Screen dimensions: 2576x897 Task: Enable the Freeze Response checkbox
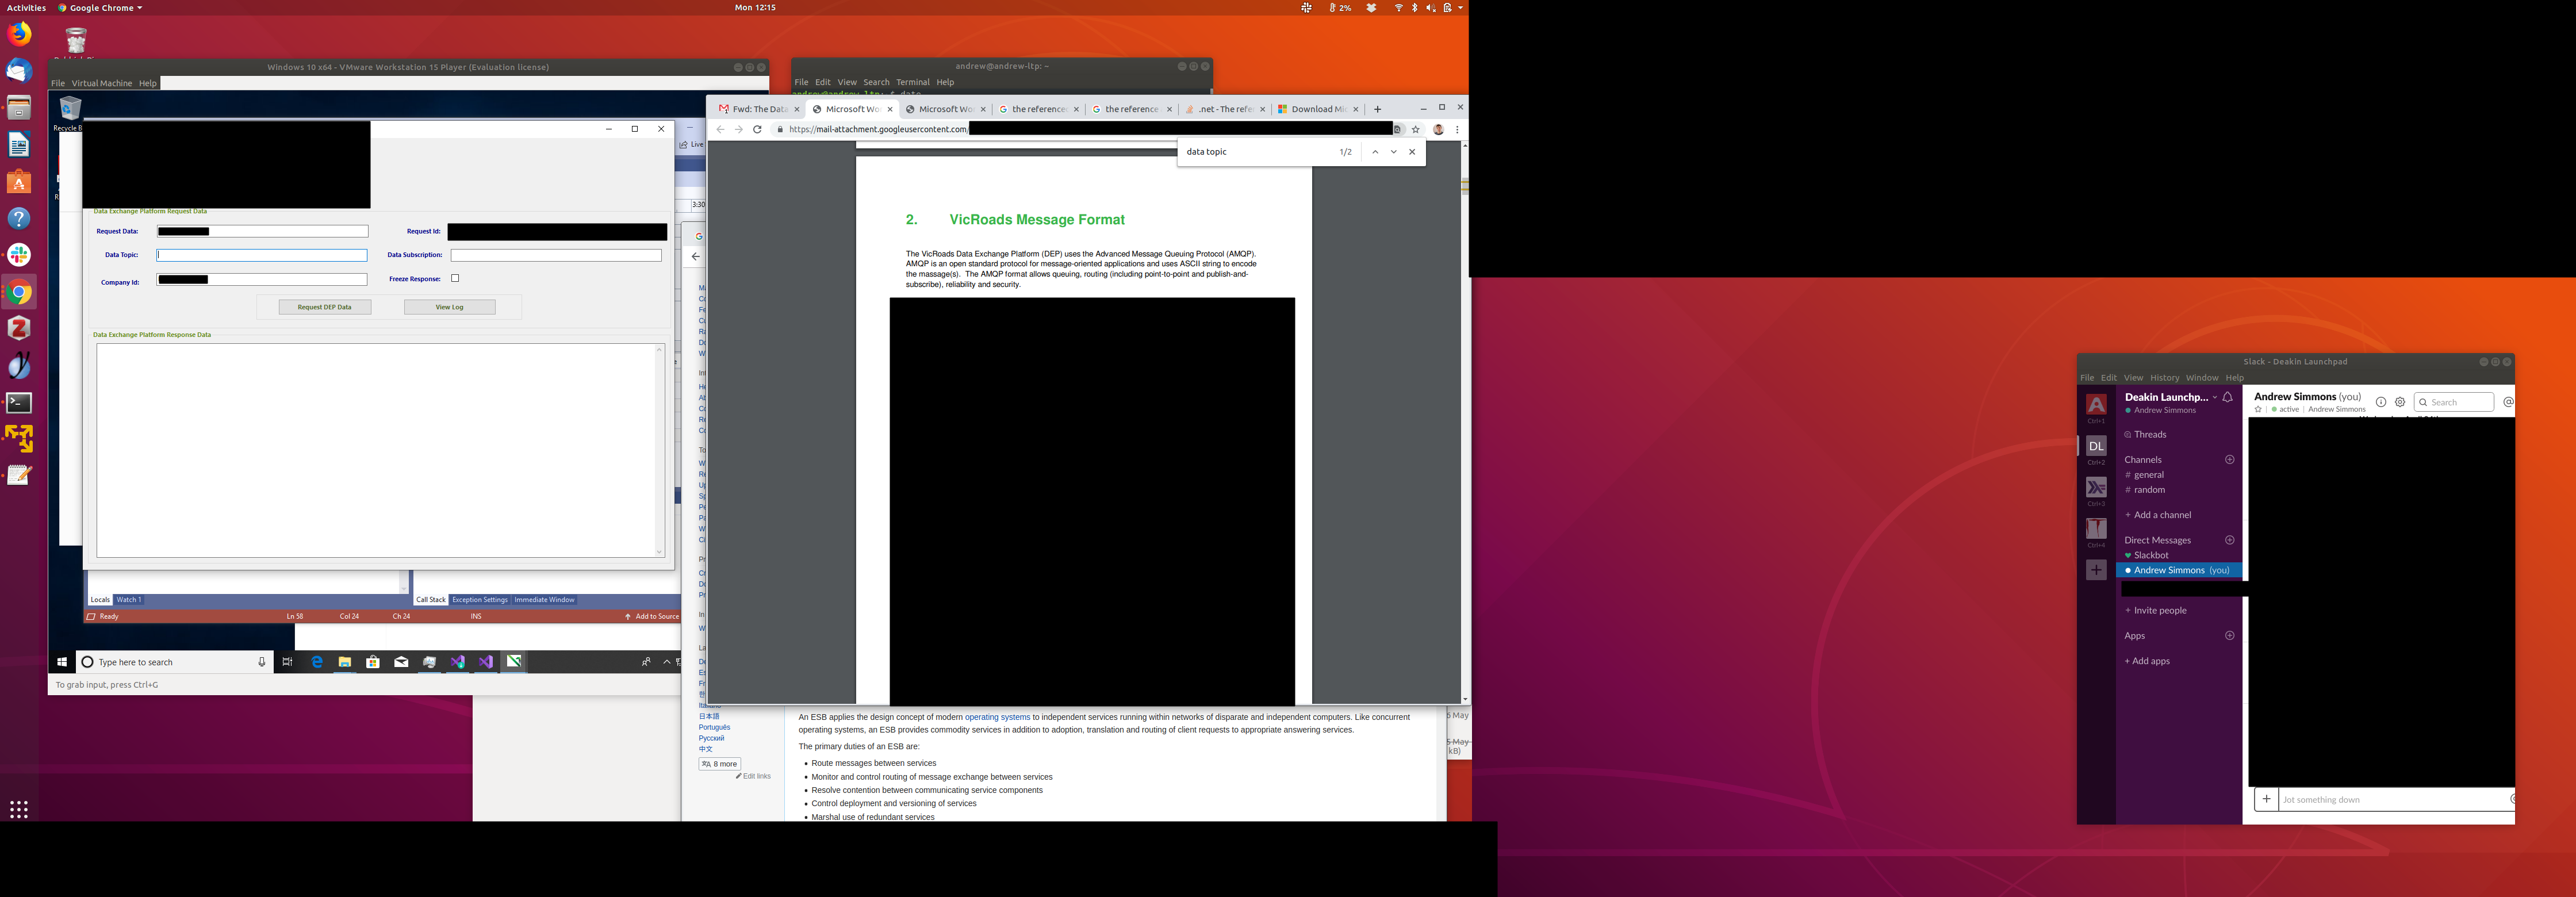[x=455, y=279]
